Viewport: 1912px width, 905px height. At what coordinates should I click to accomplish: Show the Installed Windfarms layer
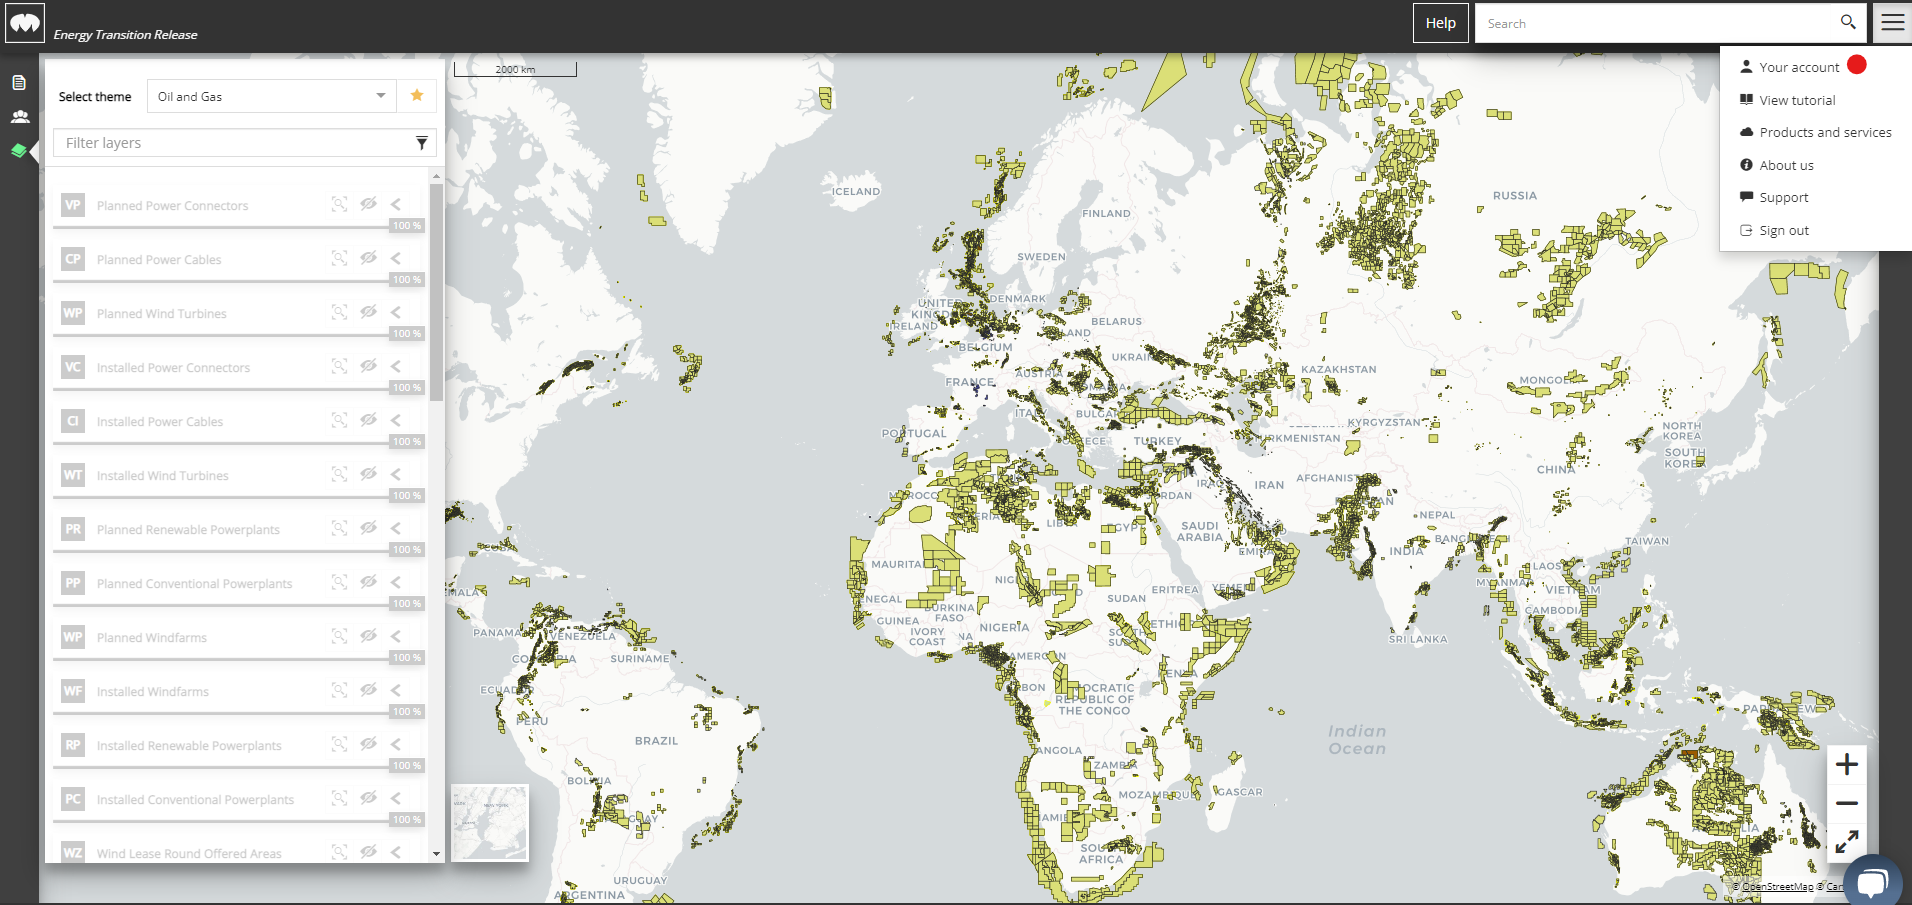click(x=368, y=690)
